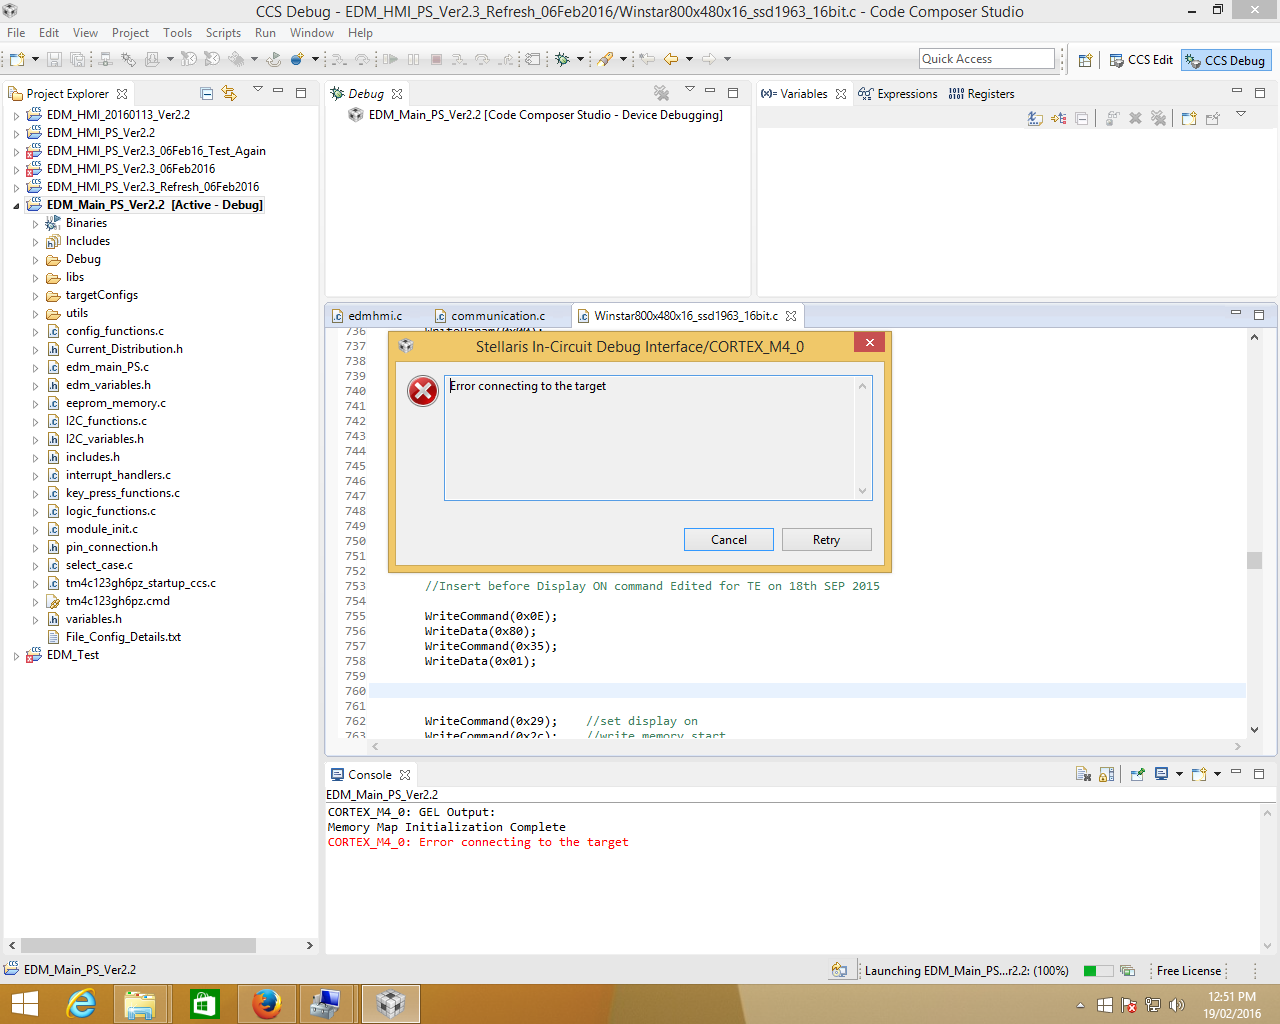Select File_Config_Details.txt in Project Explorer
This screenshot has height=1024, width=1280.
pyautogui.click(x=123, y=638)
